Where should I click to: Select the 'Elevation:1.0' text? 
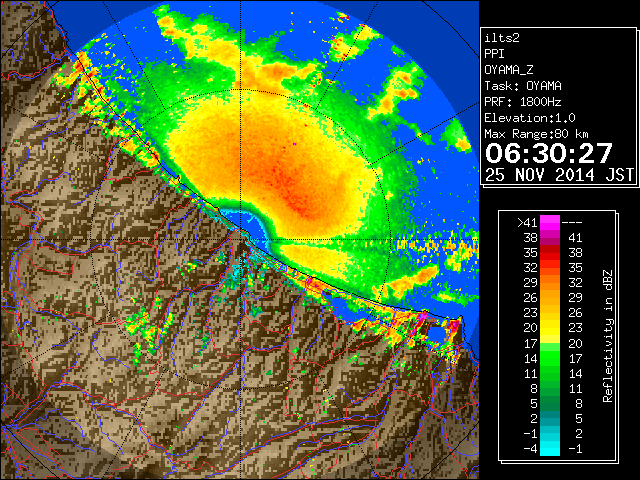click(530, 118)
